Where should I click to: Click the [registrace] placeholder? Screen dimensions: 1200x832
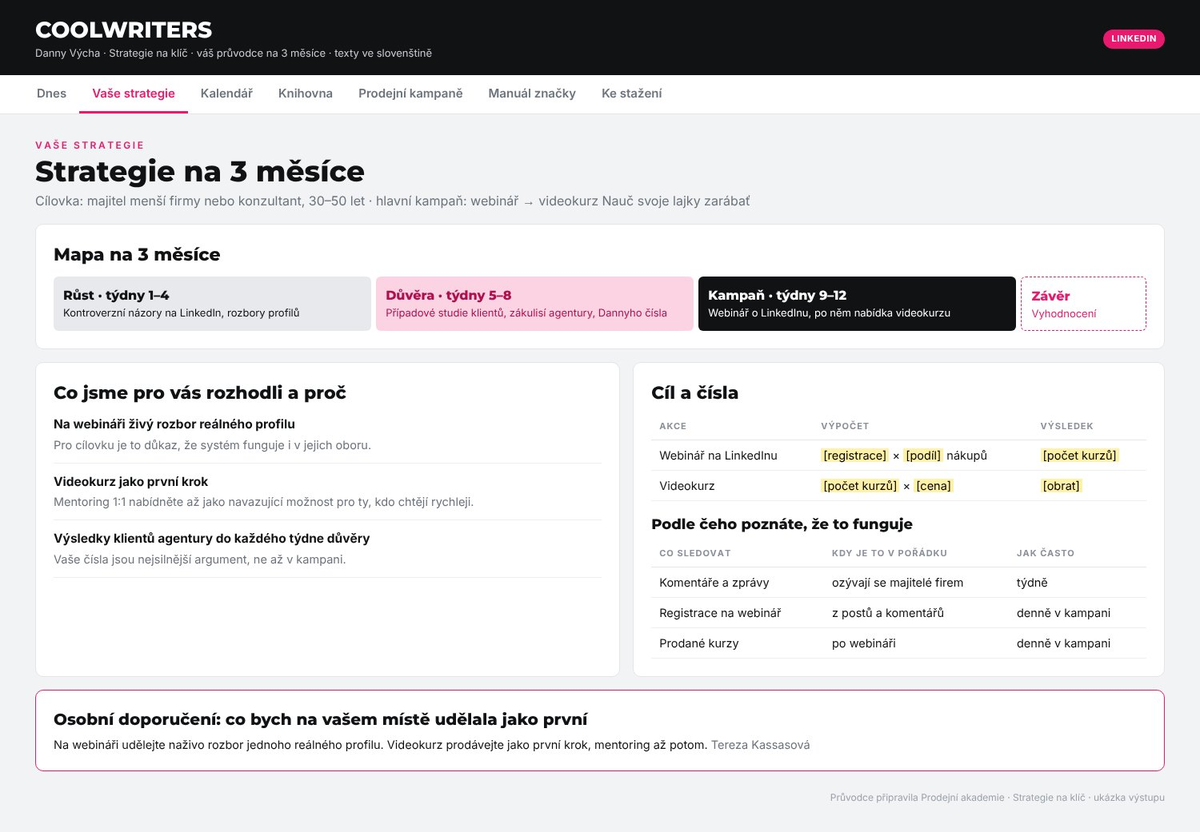pos(855,455)
